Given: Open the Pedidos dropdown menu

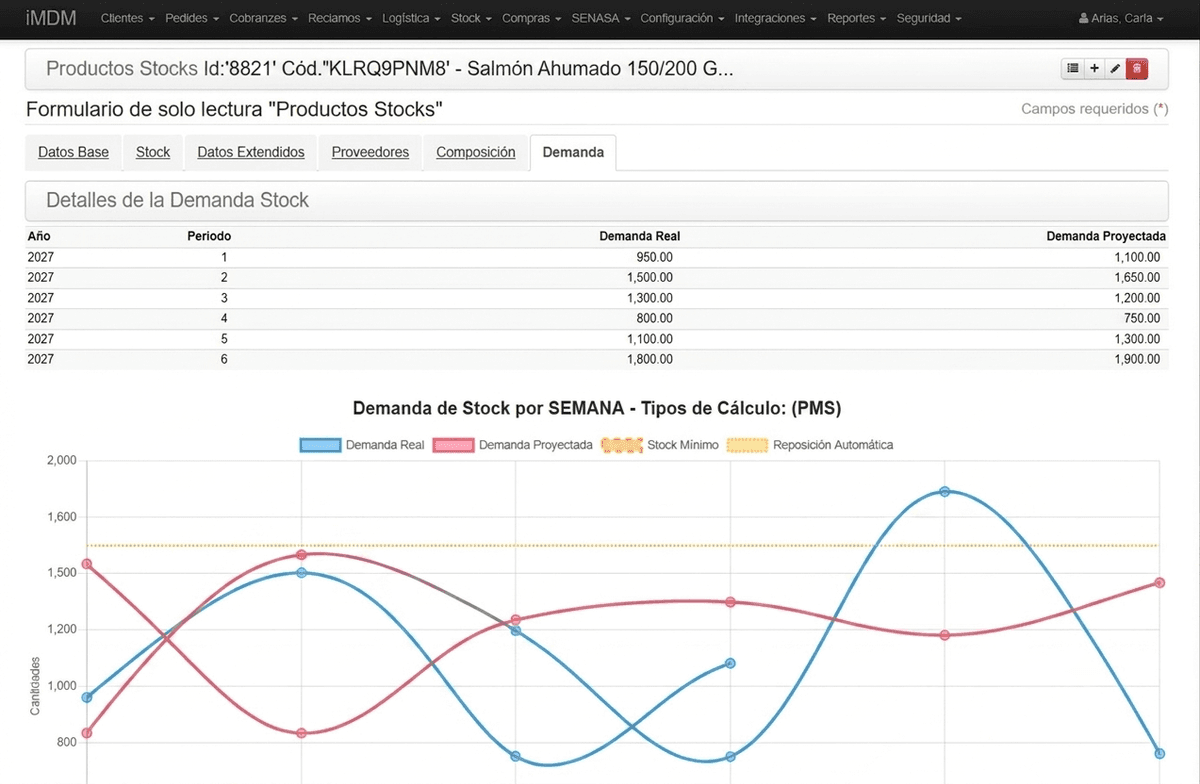Looking at the screenshot, I should tap(191, 18).
